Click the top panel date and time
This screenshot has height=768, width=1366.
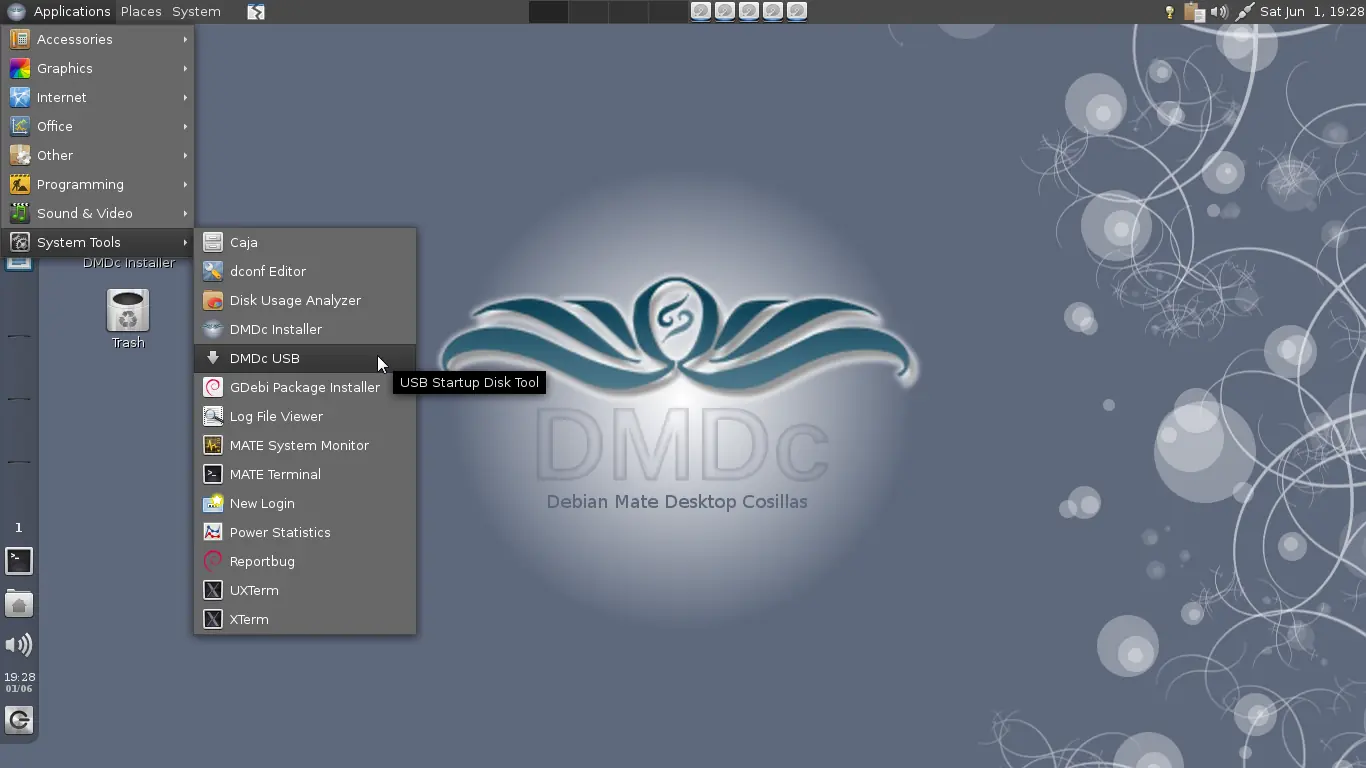click(1312, 12)
